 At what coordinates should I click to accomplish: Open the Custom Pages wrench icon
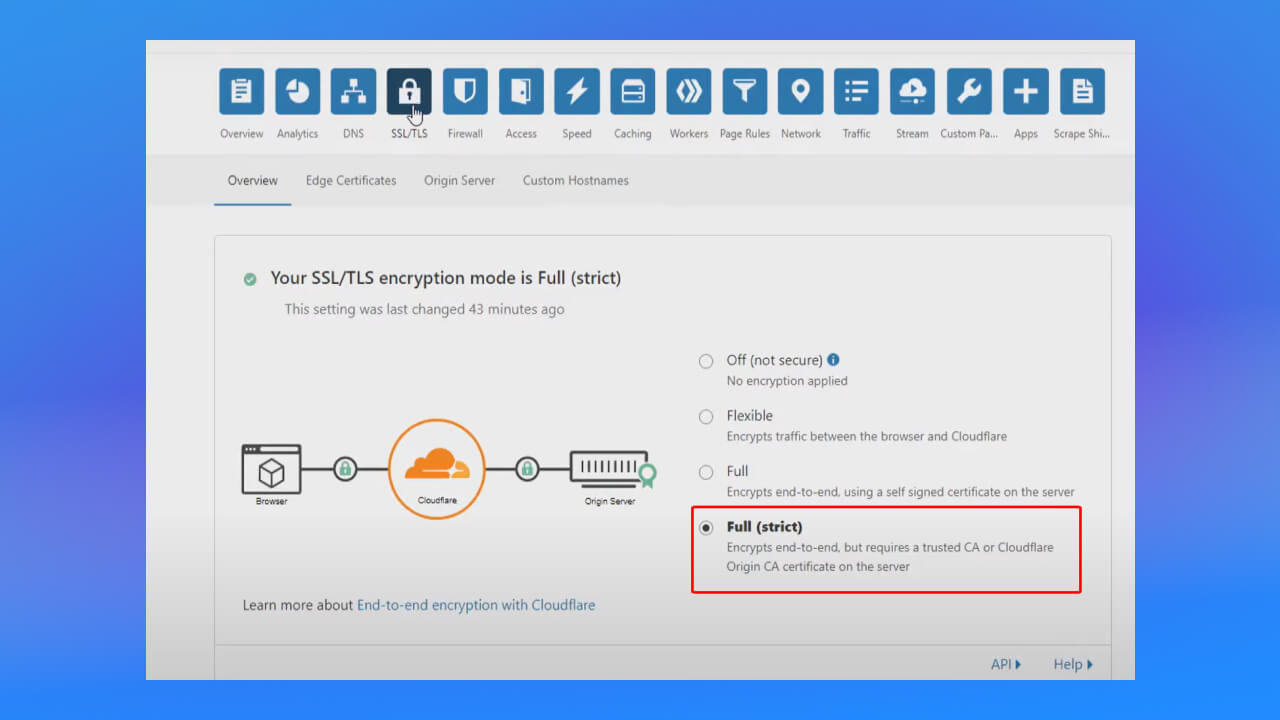coord(969,92)
